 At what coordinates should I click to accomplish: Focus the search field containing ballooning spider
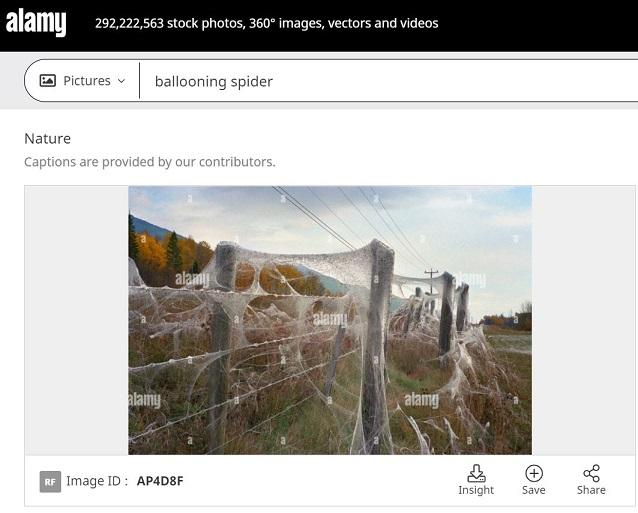click(x=391, y=81)
